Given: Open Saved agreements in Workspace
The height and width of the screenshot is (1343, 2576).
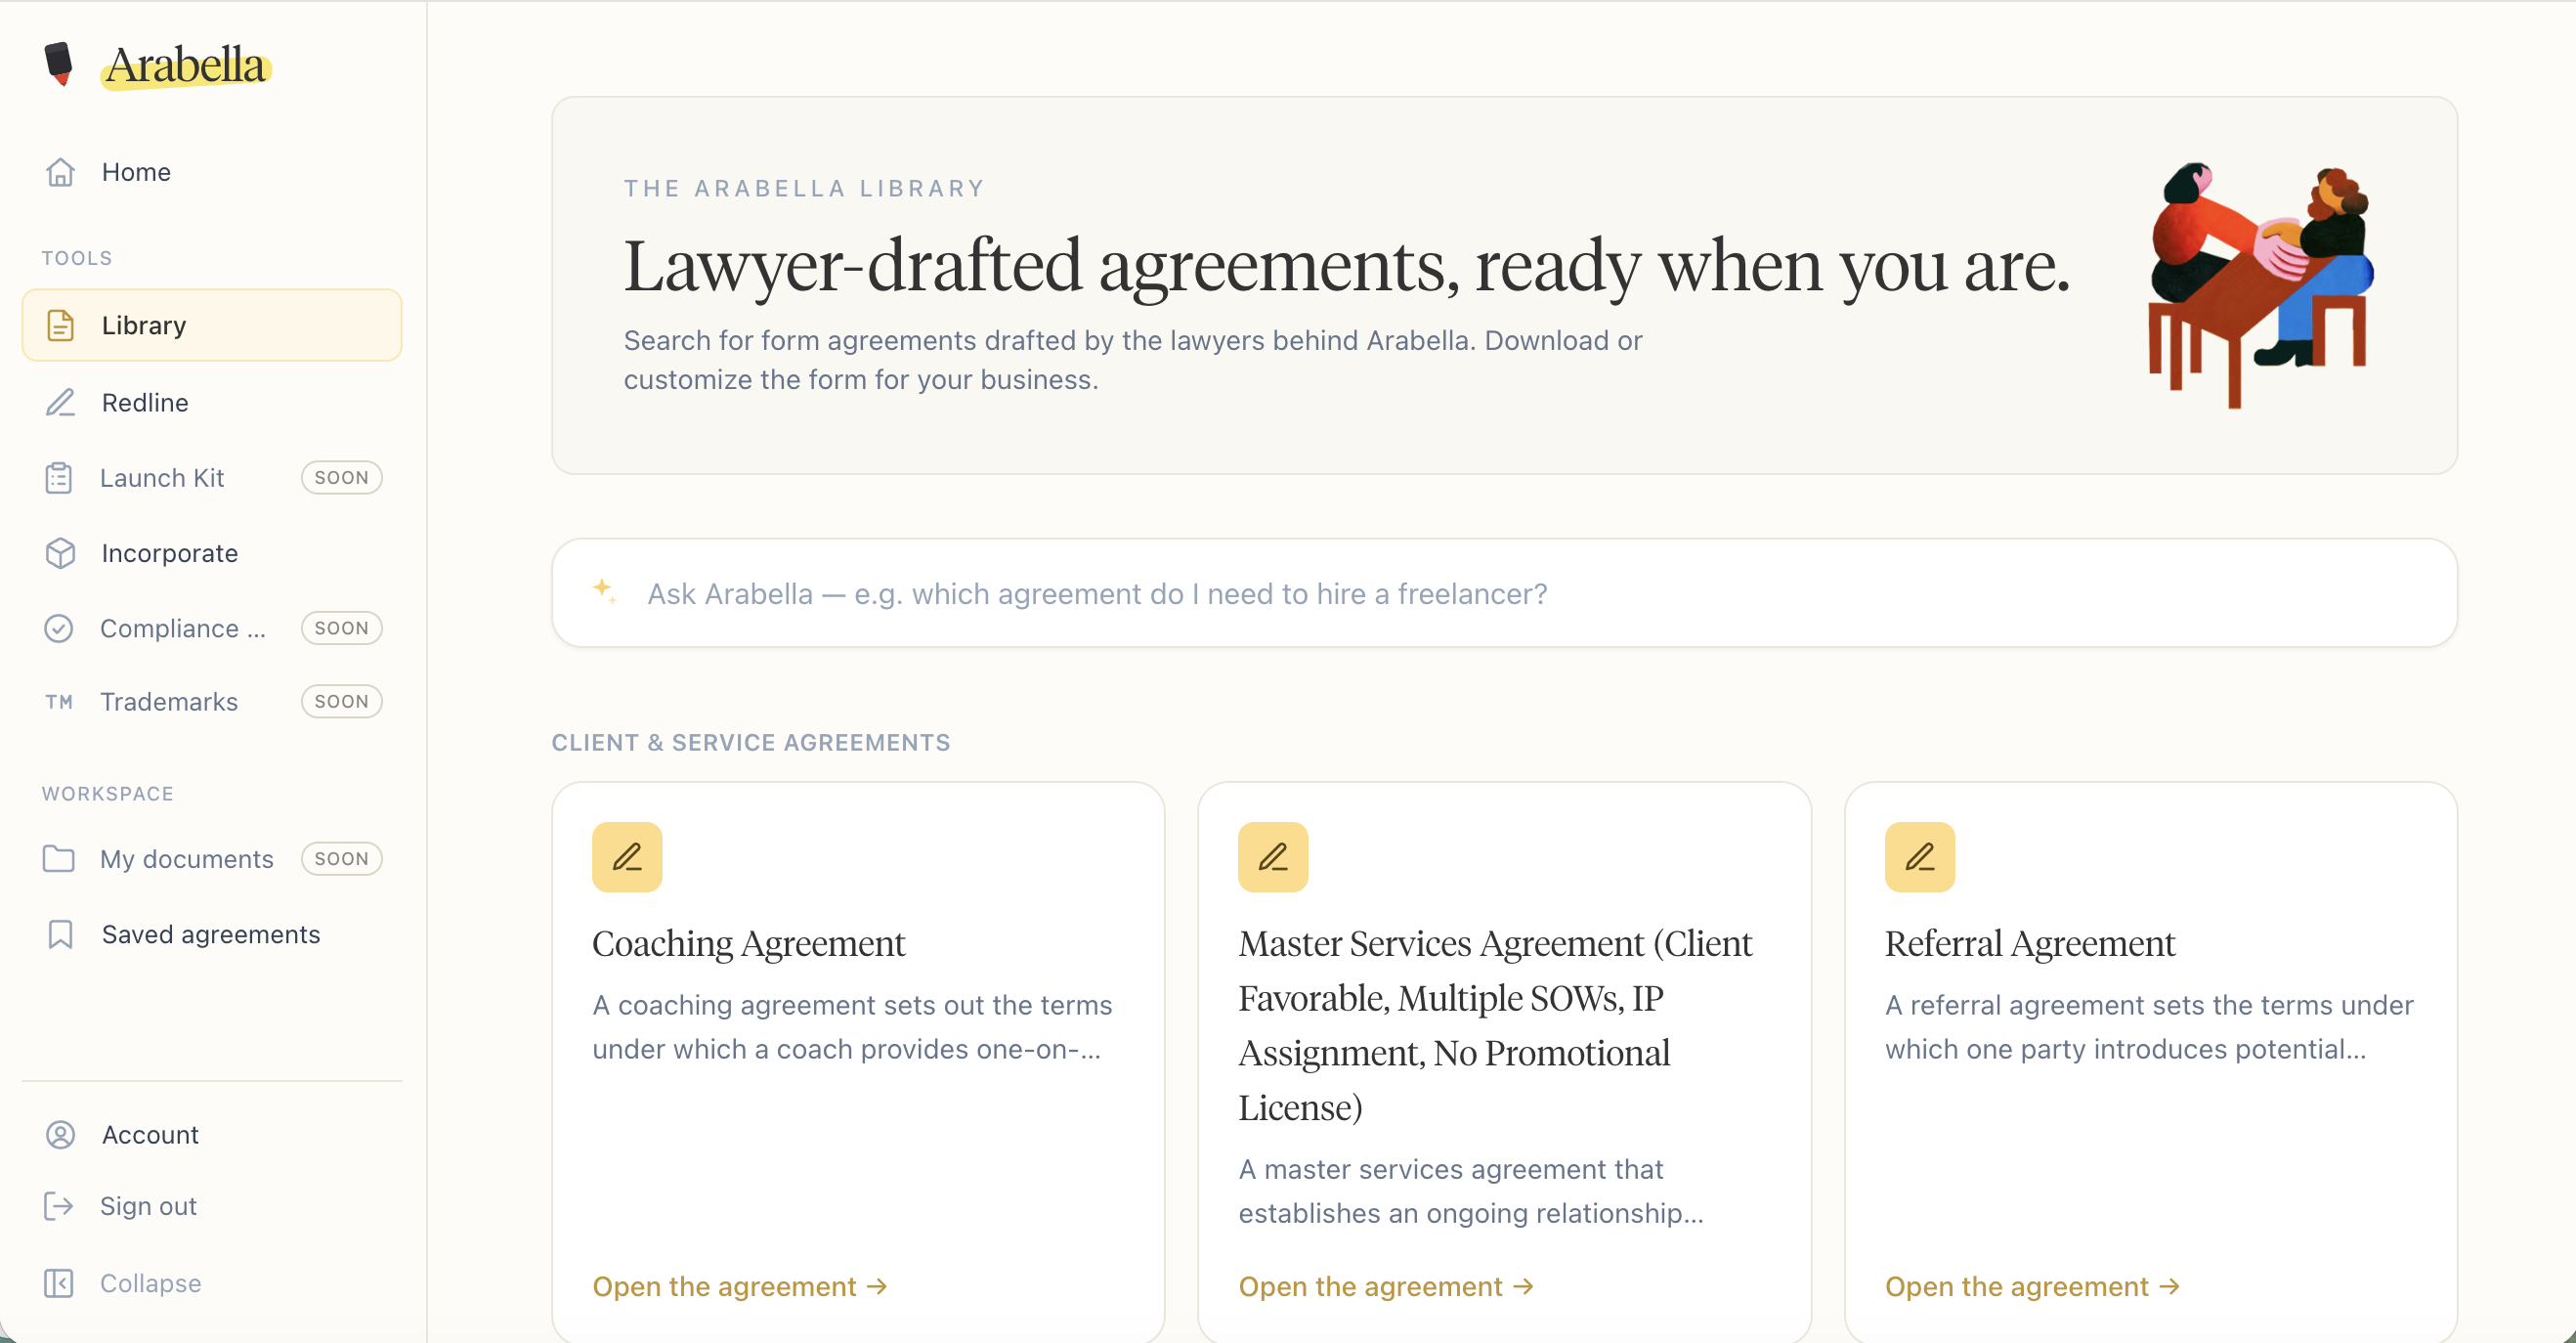Looking at the screenshot, I should point(212,934).
